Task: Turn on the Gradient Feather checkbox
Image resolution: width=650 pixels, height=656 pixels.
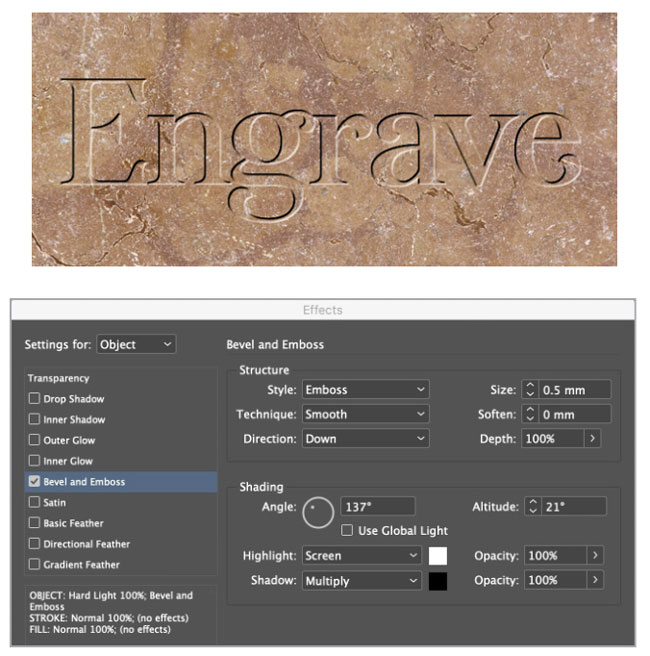Action: point(34,564)
